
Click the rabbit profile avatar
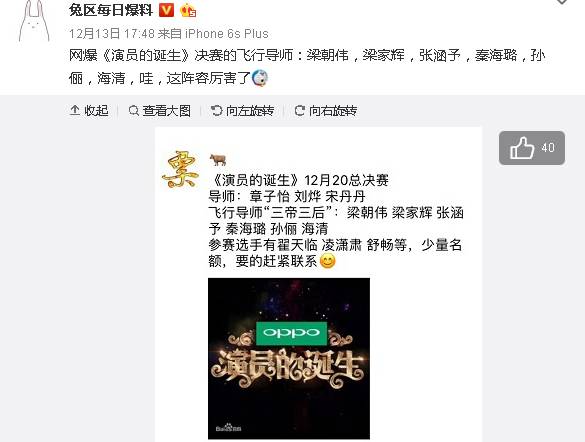tap(34, 21)
